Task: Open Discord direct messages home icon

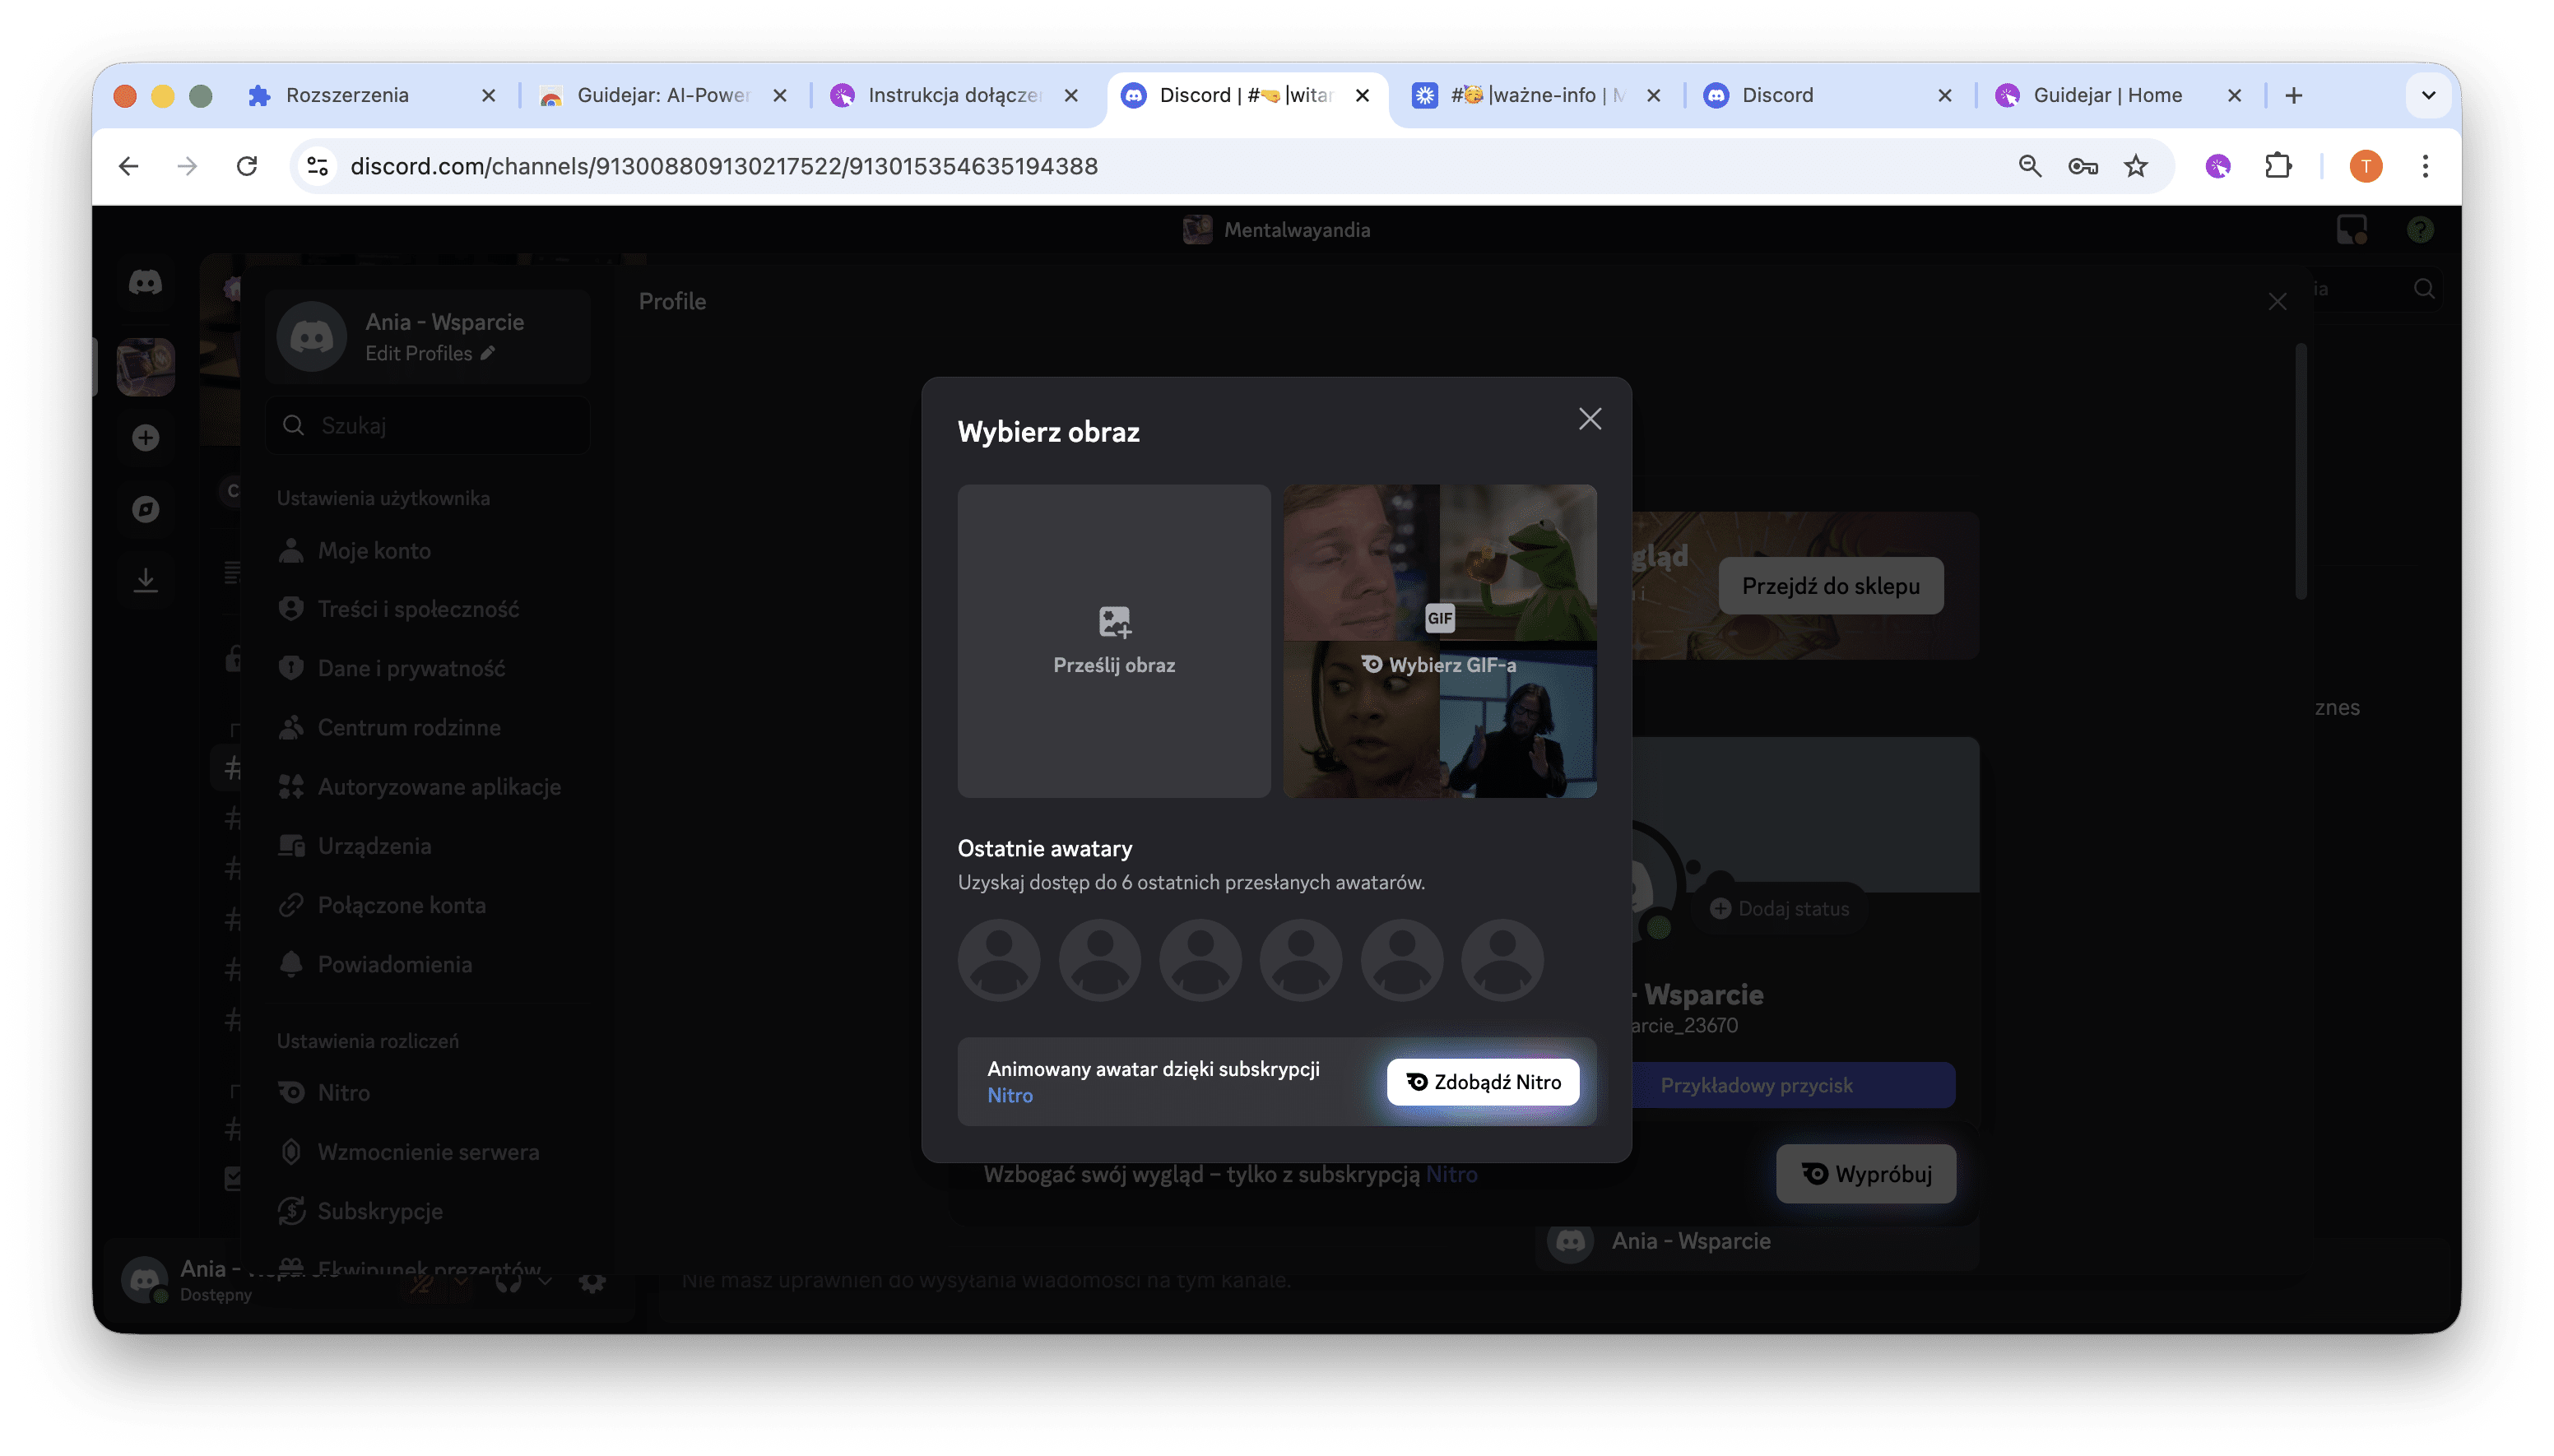Action: (146, 283)
